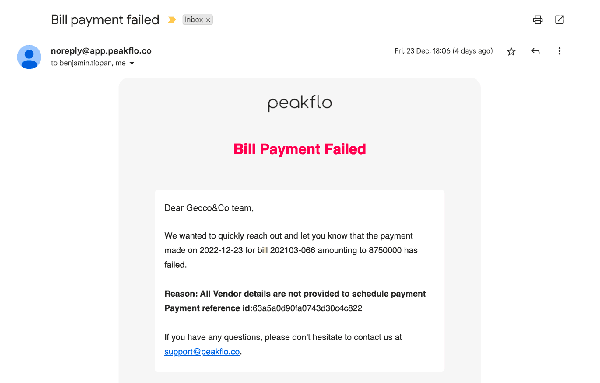Image resolution: width=600 pixels, height=383 pixels.
Task: Open the support@peakflo.co email link
Action: (x=202, y=352)
